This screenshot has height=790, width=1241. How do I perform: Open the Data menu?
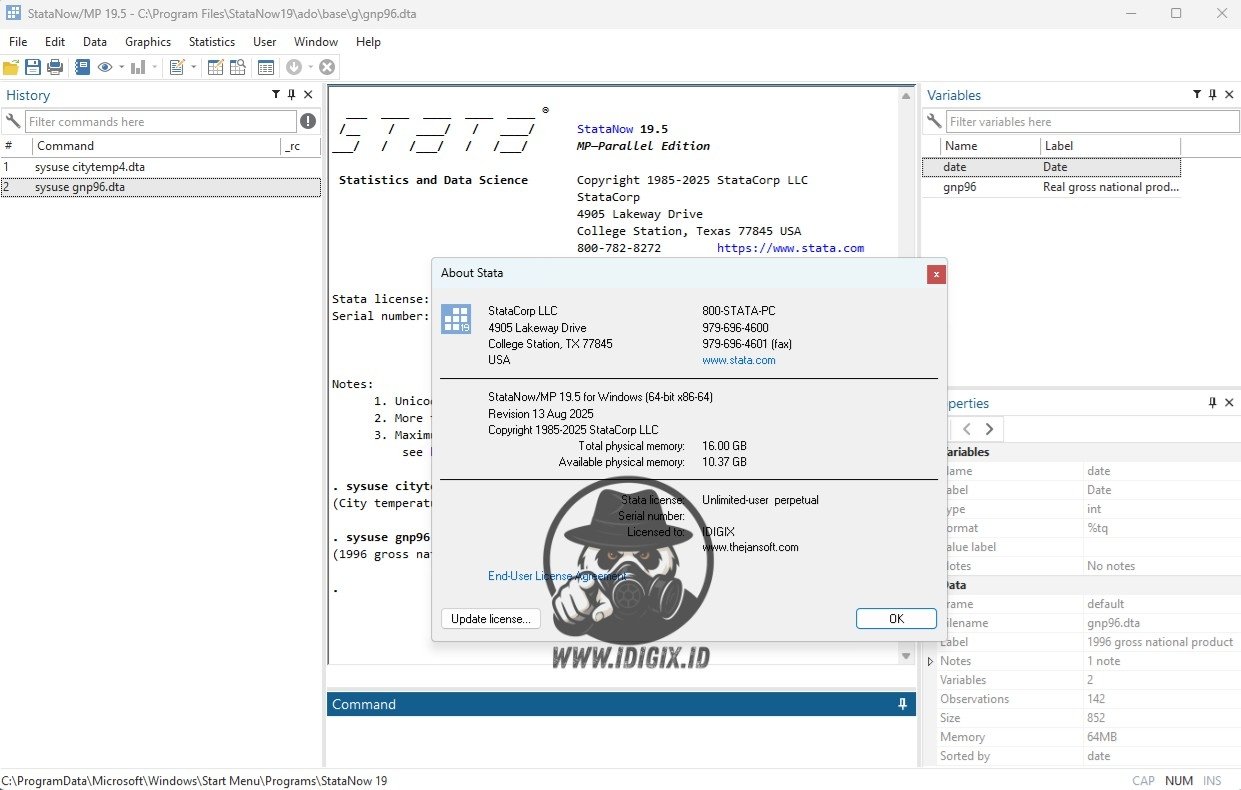point(95,42)
